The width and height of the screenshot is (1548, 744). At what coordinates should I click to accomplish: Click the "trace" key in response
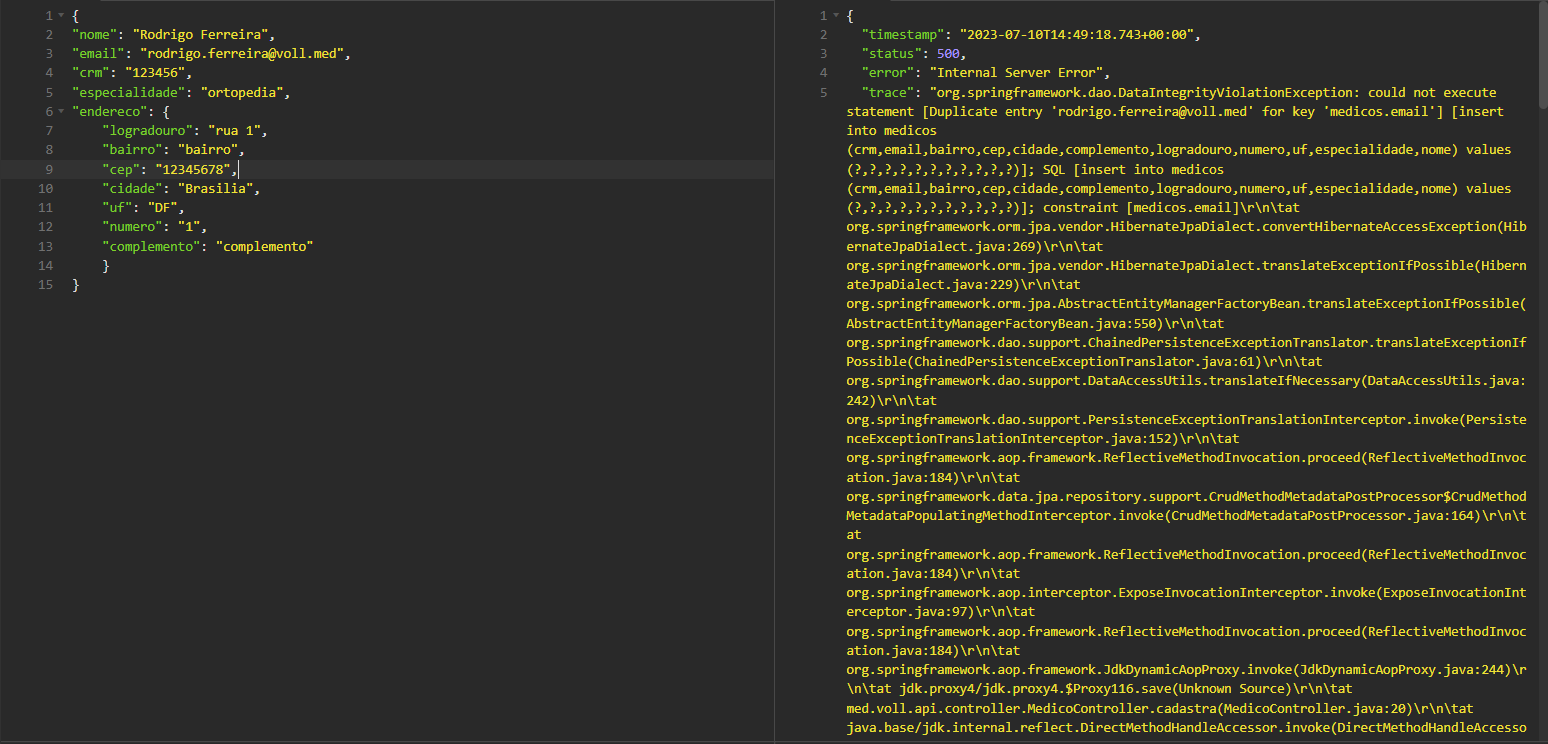pyautogui.click(x=888, y=93)
